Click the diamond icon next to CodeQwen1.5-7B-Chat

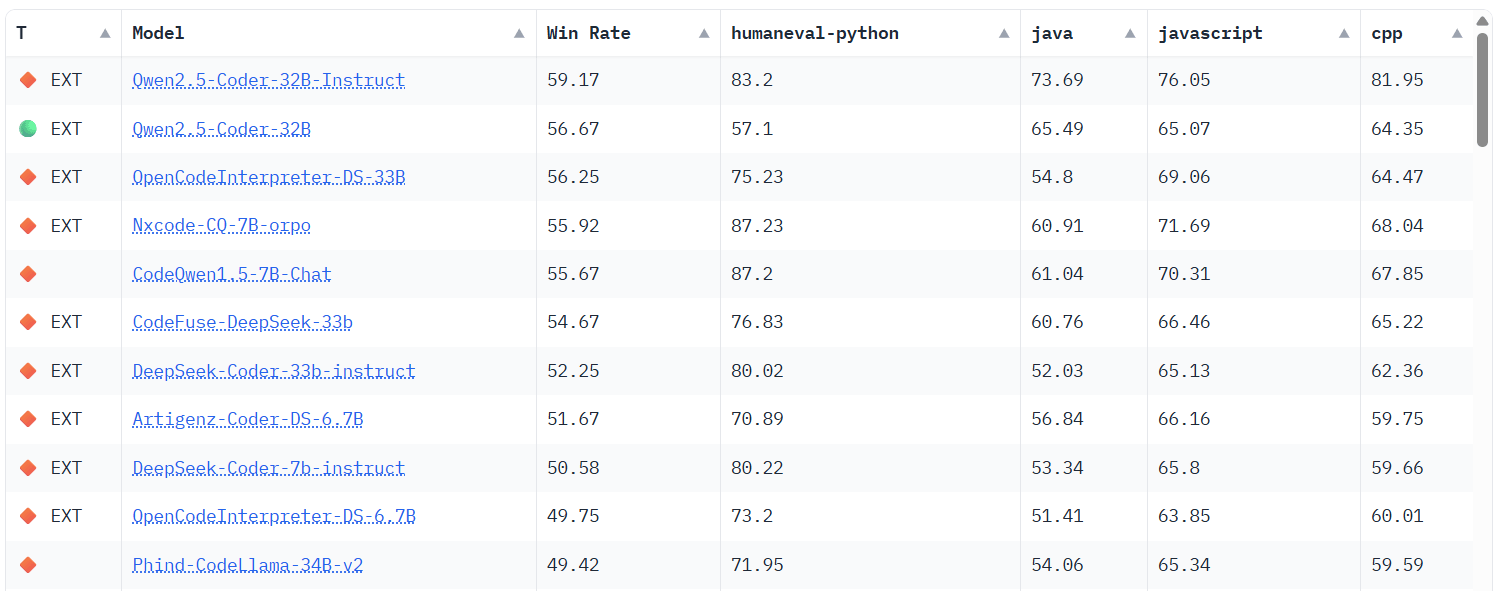(x=28, y=273)
